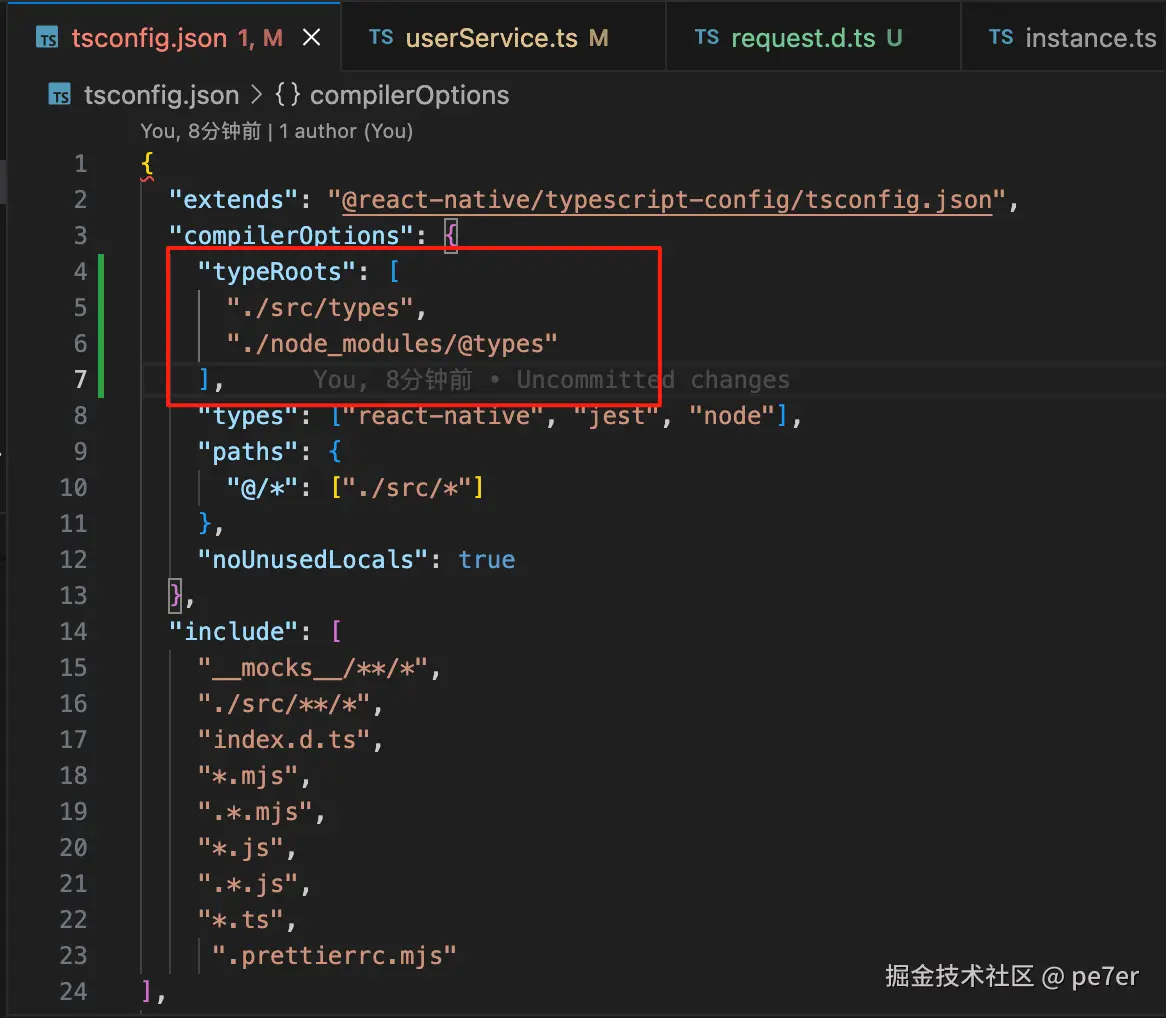Switch to the request.d.ts tab
1166x1018 pixels.
[x=813, y=37]
